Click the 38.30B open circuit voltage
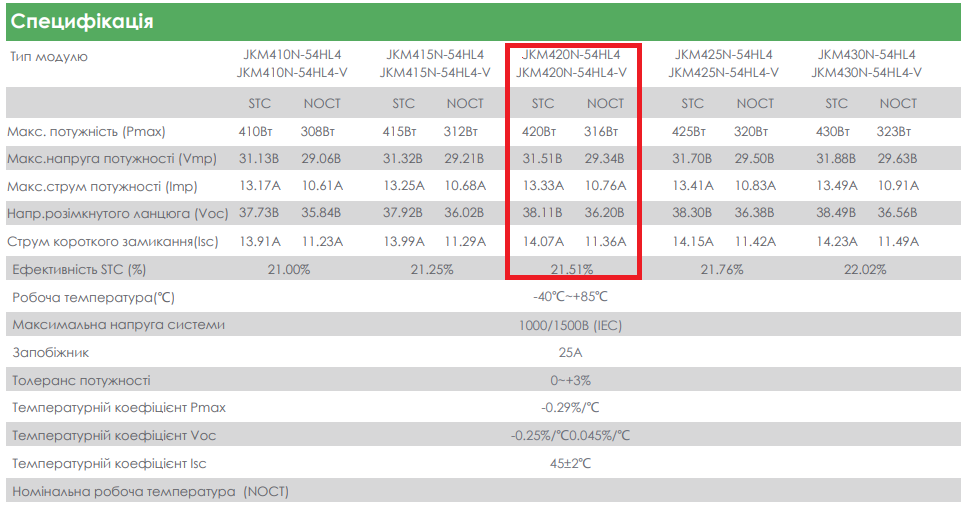The image size is (961, 506). click(x=693, y=212)
